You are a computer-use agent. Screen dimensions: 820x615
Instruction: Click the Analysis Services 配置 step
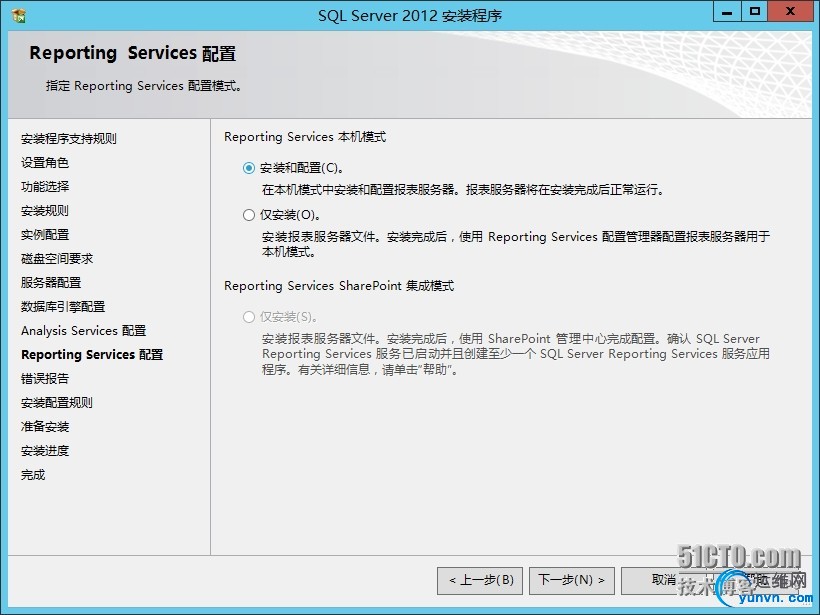pos(84,331)
